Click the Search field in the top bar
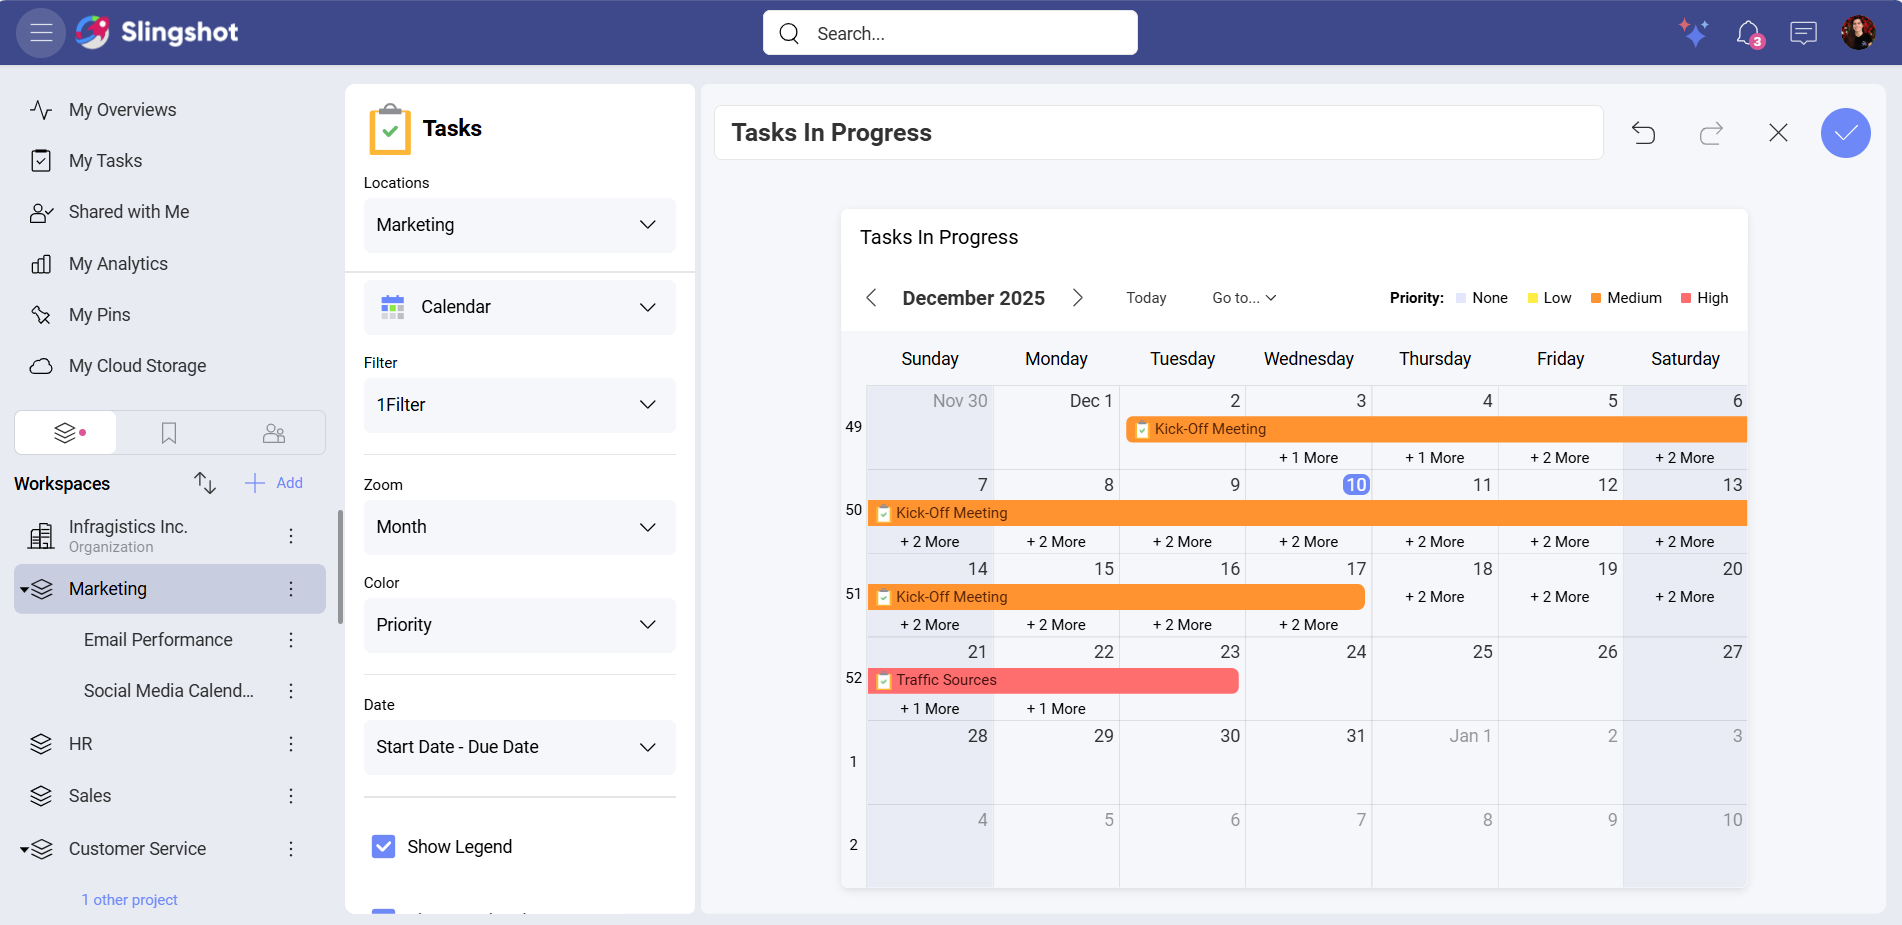1902x925 pixels. pos(948,32)
